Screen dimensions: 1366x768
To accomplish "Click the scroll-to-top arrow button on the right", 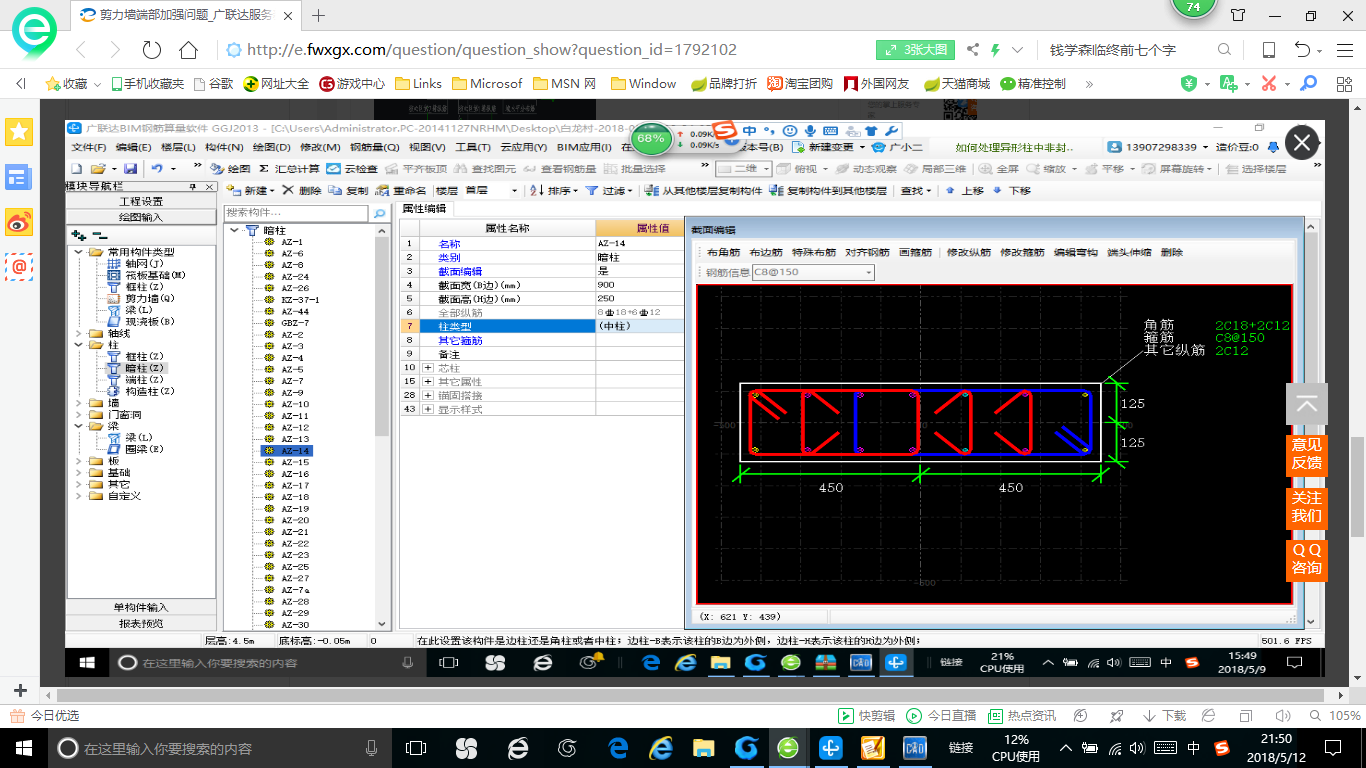I will tap(1306, 404).
